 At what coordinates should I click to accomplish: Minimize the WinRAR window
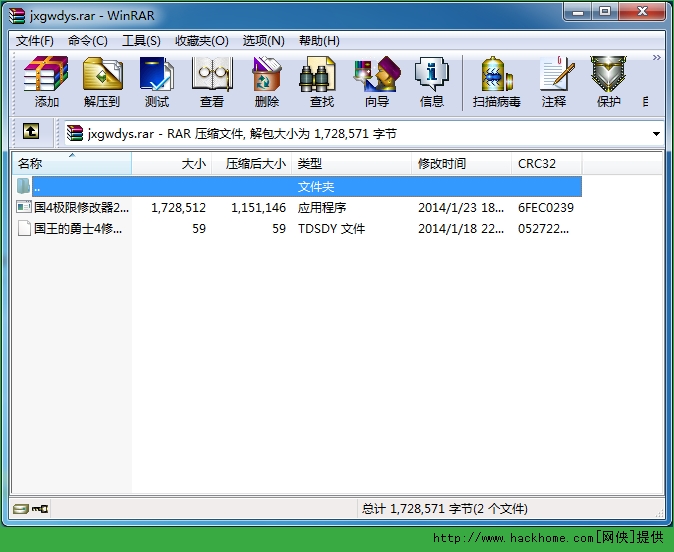click(x=578, y=12)
